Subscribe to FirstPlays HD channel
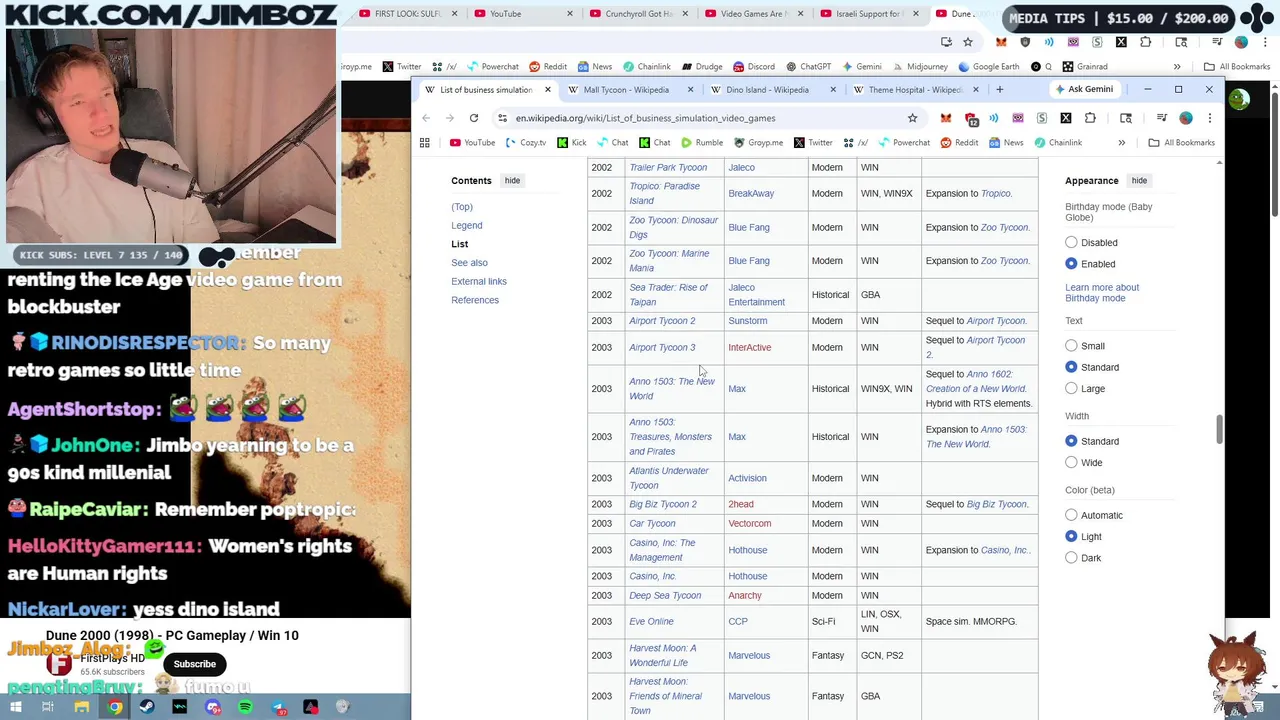 pyautogui.click(x=194, y=664)
